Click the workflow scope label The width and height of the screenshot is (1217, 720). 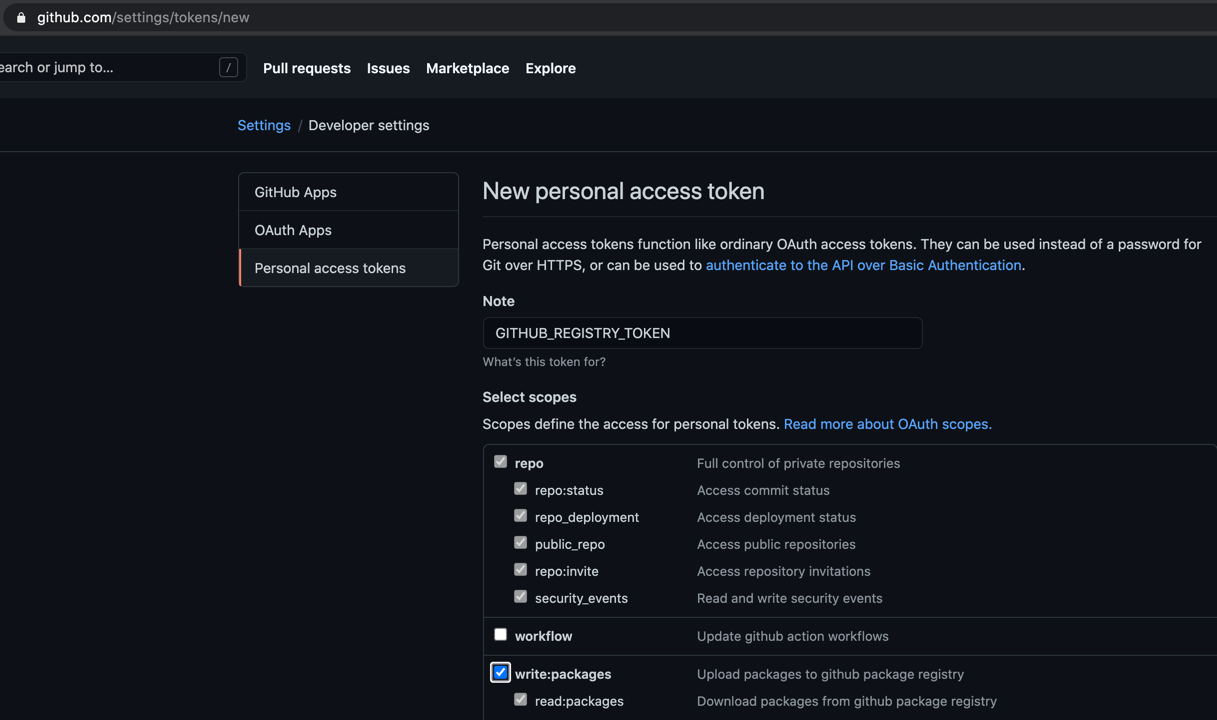tap(543, 636)
